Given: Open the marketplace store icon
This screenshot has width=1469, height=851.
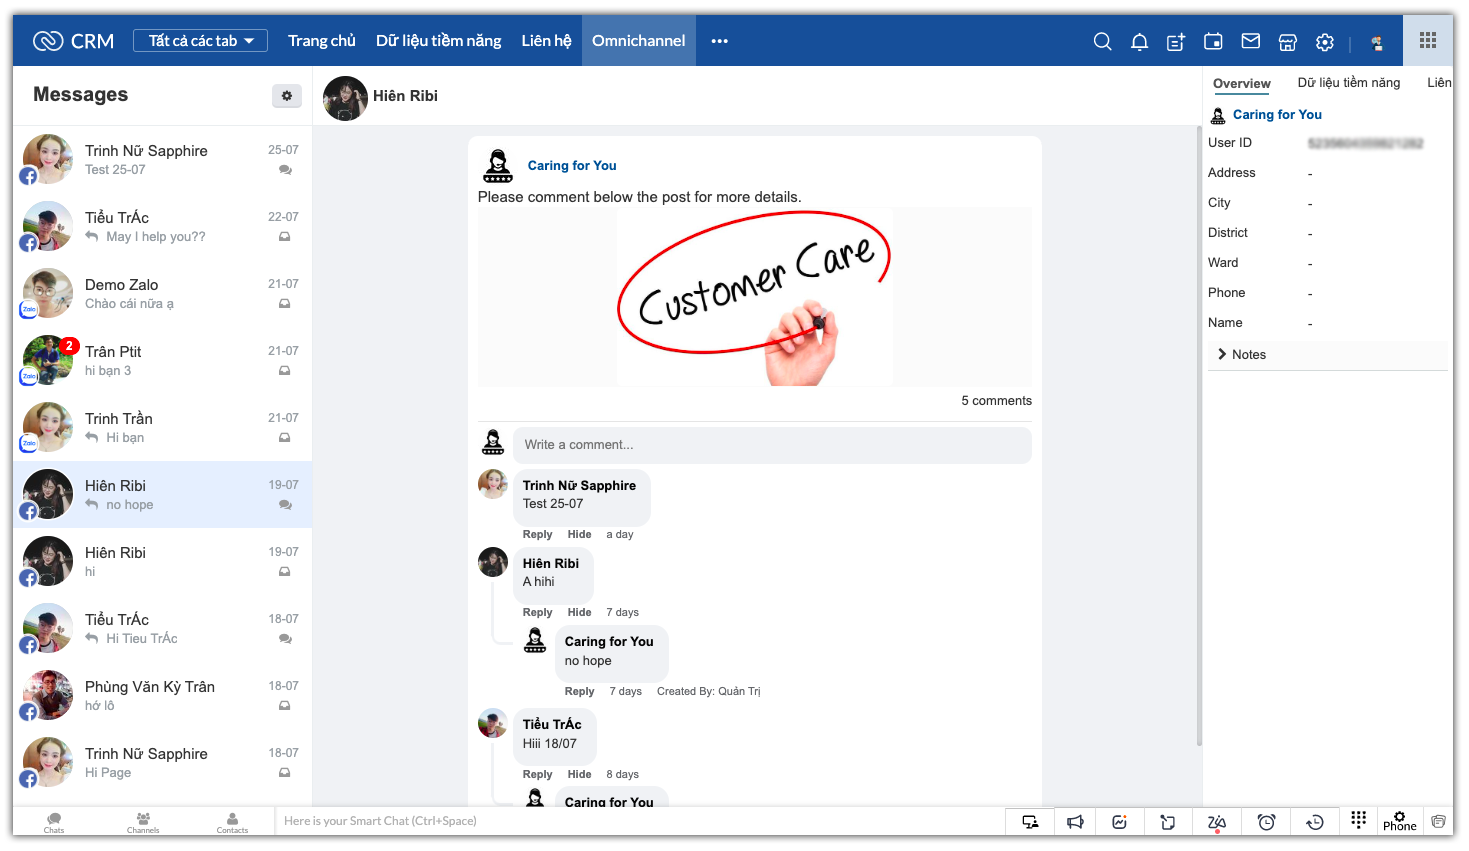Looking at the screenshot, I should [x=1288, y=42].
